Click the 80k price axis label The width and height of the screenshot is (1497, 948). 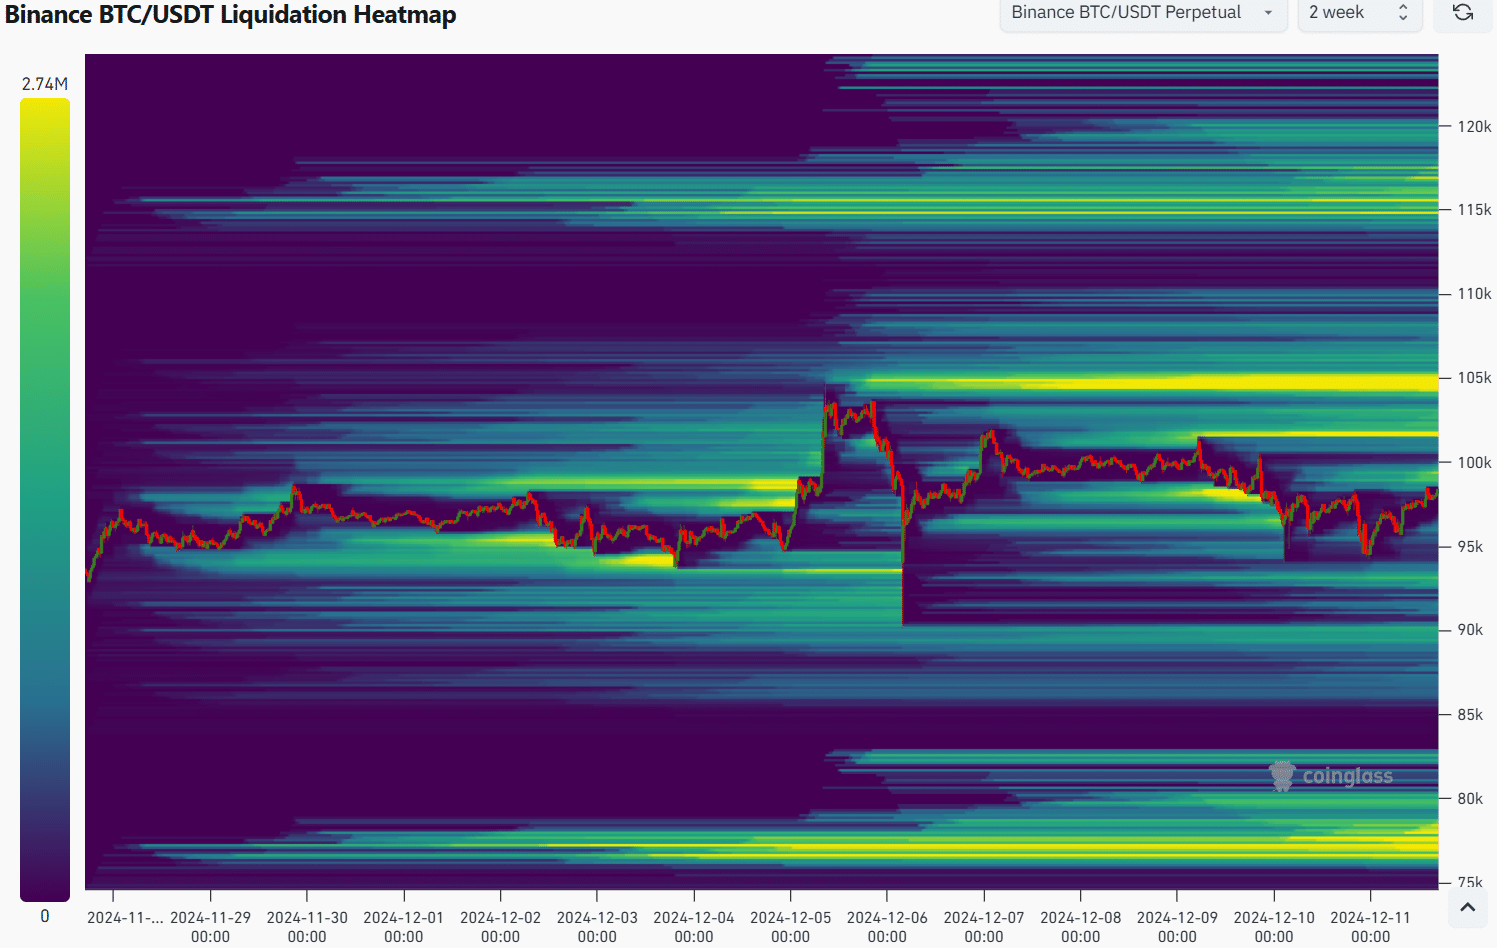click(1470, 799)
